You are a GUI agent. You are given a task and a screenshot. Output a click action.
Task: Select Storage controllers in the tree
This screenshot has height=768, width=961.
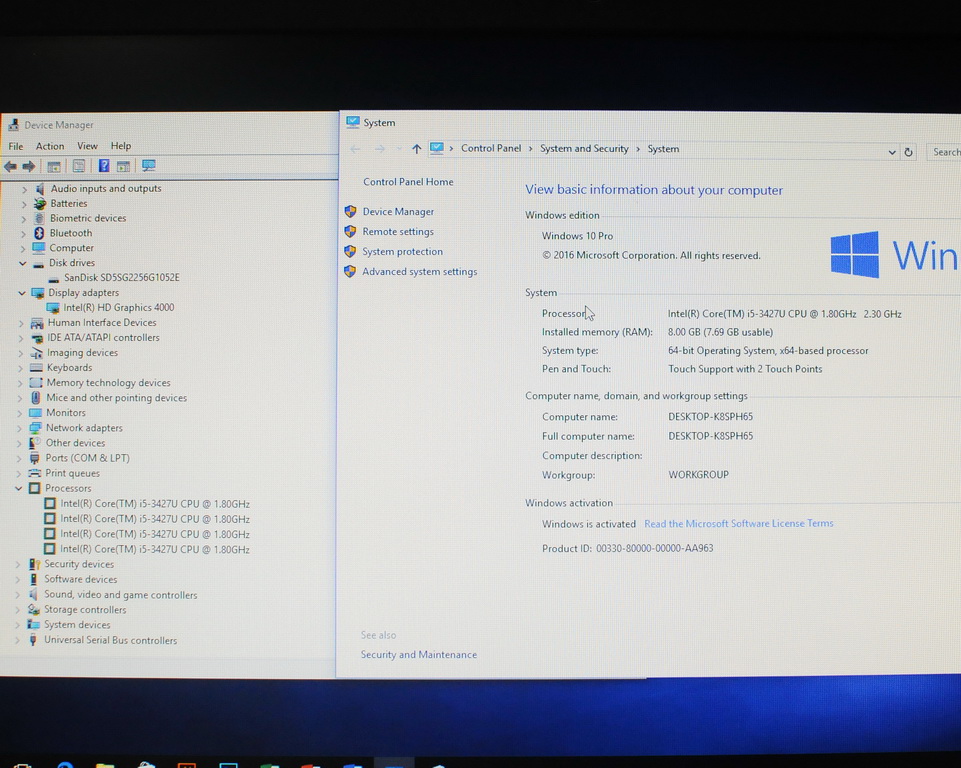85,610
